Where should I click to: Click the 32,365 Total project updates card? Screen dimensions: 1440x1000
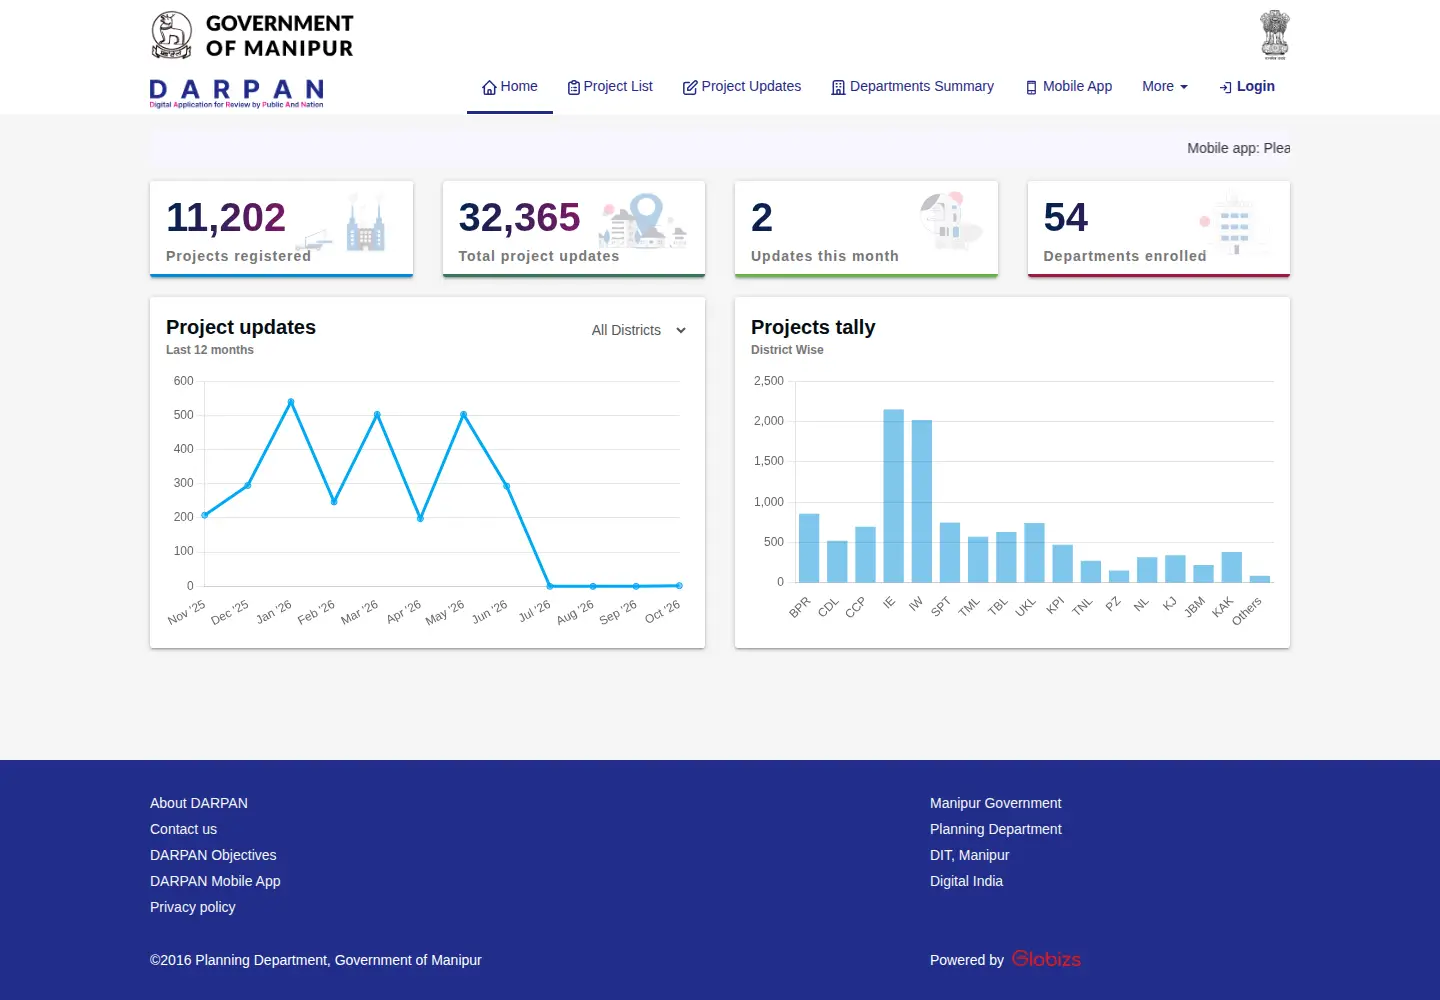coord(574,228)
